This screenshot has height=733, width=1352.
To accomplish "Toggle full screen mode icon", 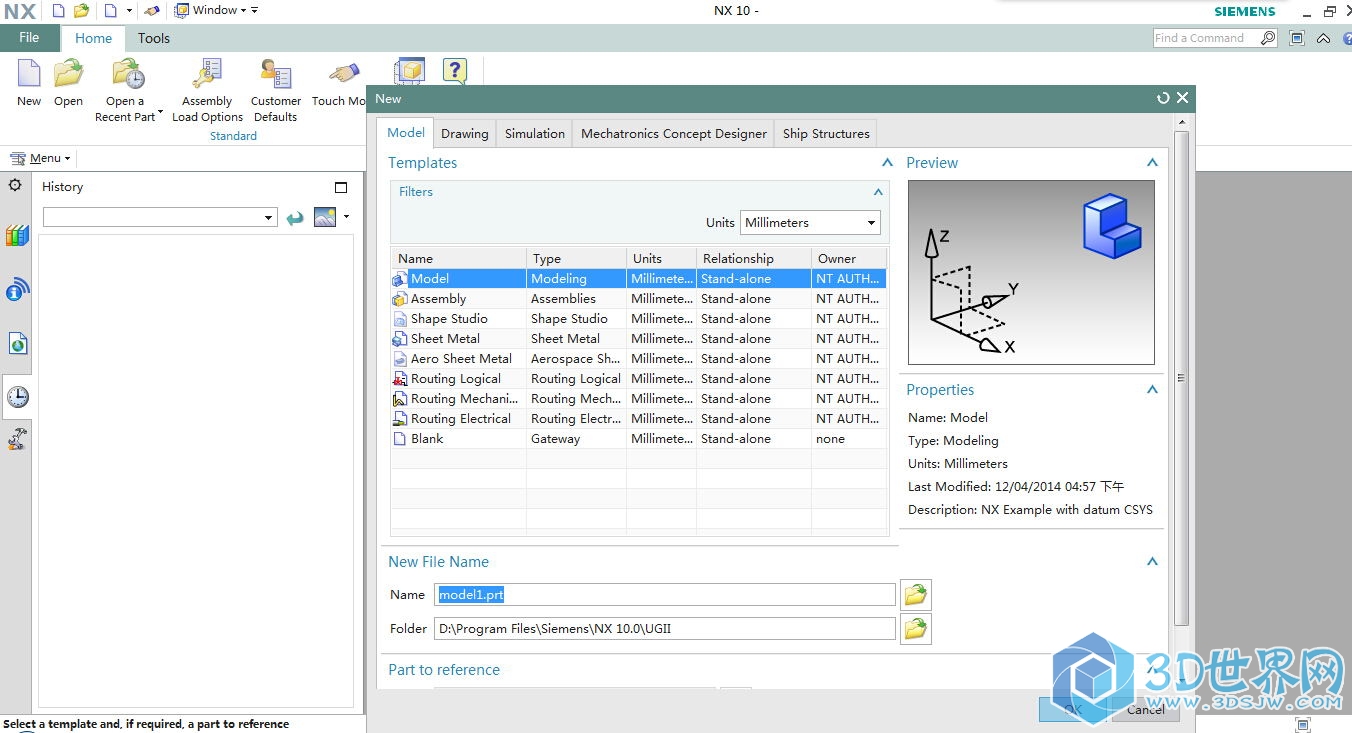I will point(1297,38).
